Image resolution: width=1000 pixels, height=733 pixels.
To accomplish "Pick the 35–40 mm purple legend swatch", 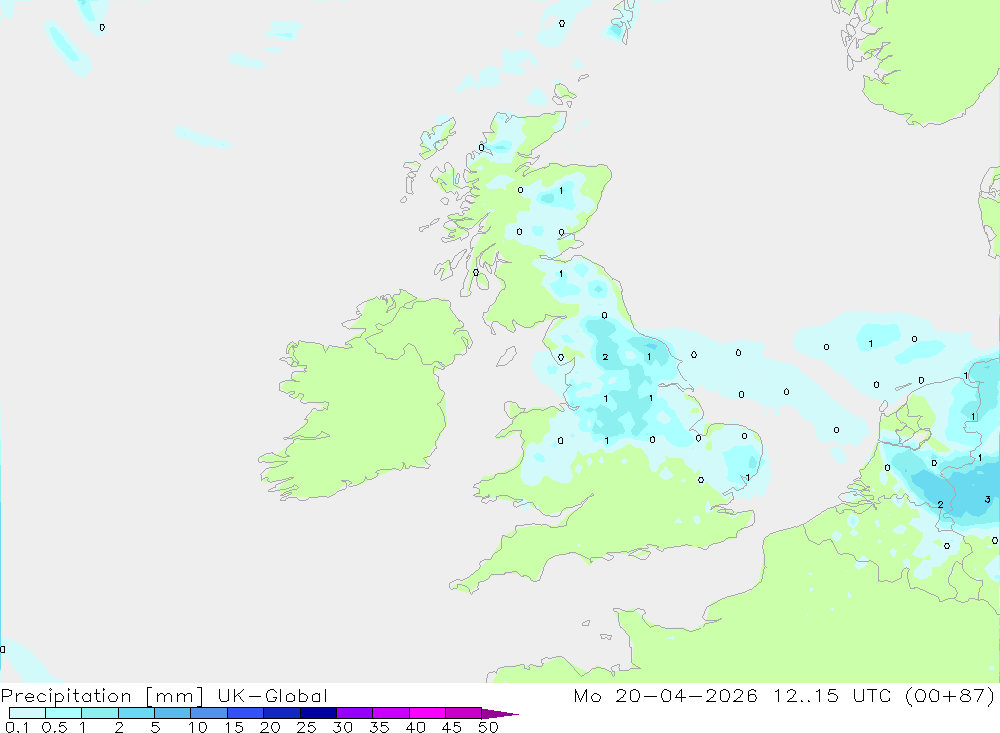I will click(391, 713).
